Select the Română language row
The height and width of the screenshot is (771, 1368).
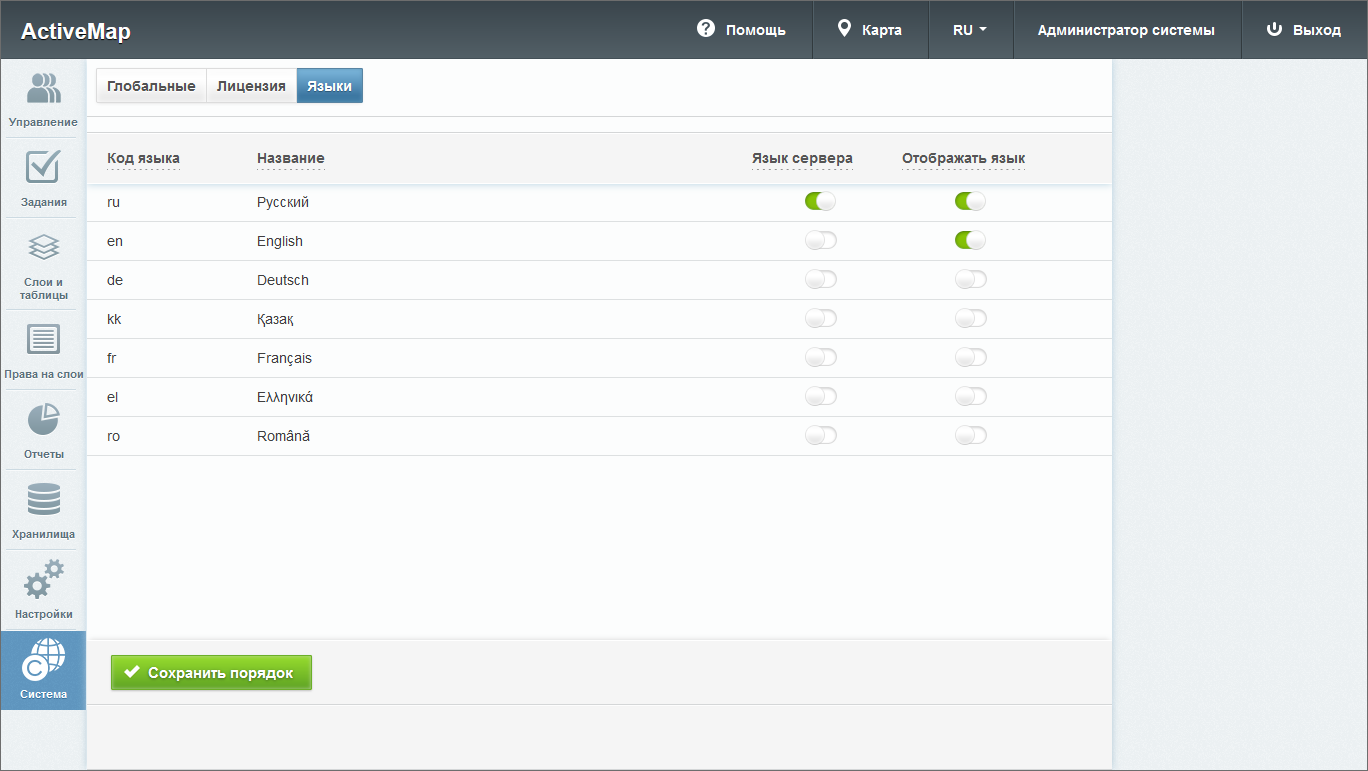coord(283,436)
